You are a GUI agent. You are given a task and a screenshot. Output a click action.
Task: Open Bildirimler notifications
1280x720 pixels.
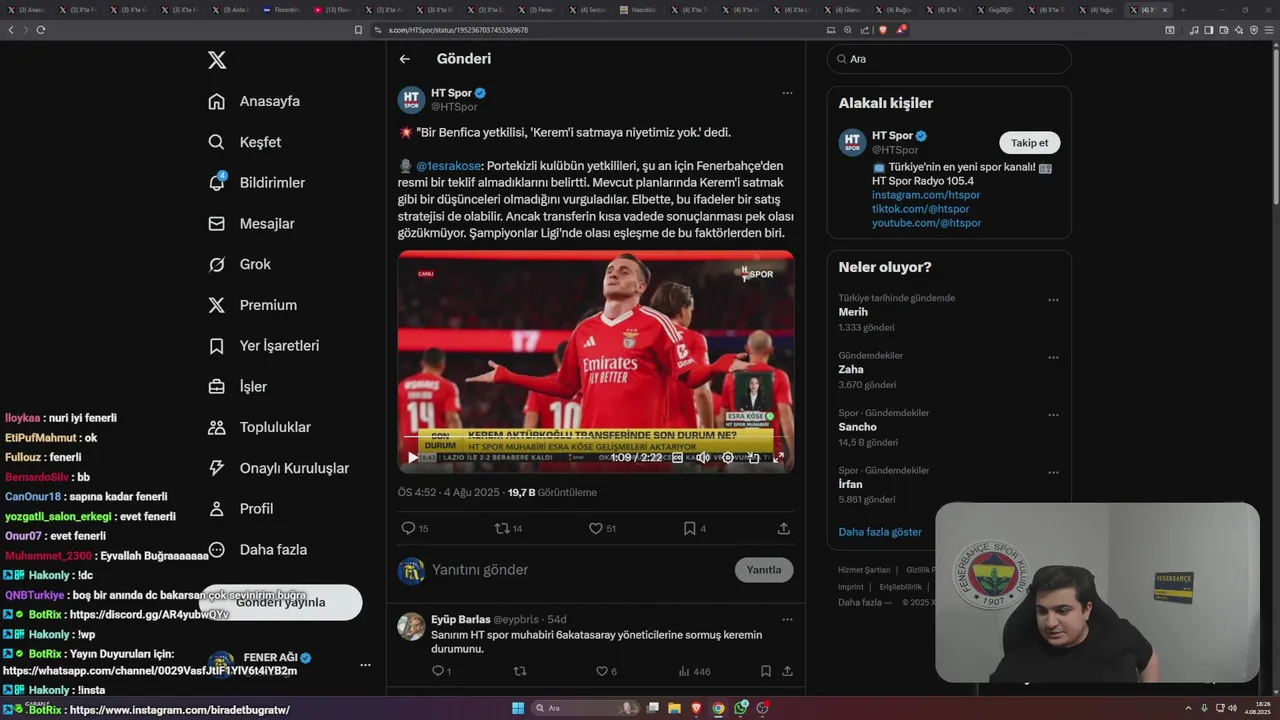(x=256, y=183)
